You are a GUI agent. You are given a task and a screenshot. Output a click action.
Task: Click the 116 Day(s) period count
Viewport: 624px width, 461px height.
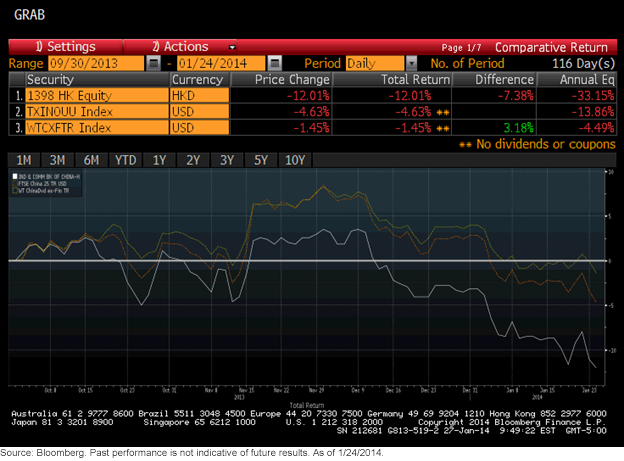(583, 63)
